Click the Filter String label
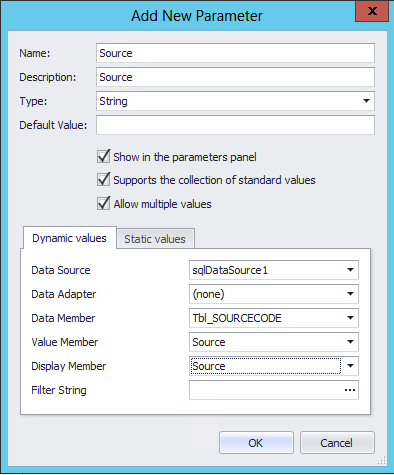 pyautogui.click(x=59, y=390)
